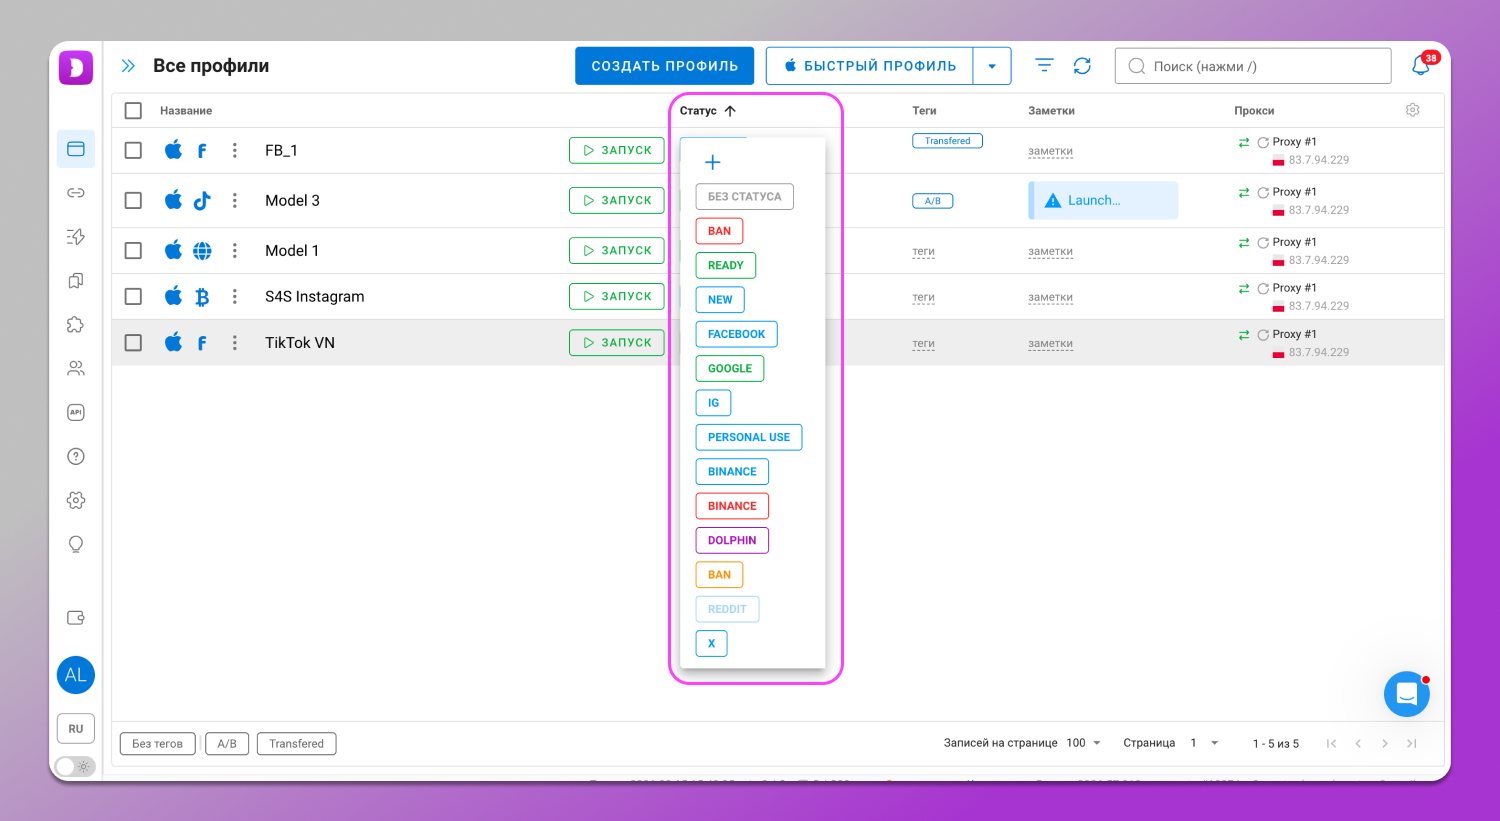Open the records per page dropdown

pyautogui.click(x=1084, y=743)
